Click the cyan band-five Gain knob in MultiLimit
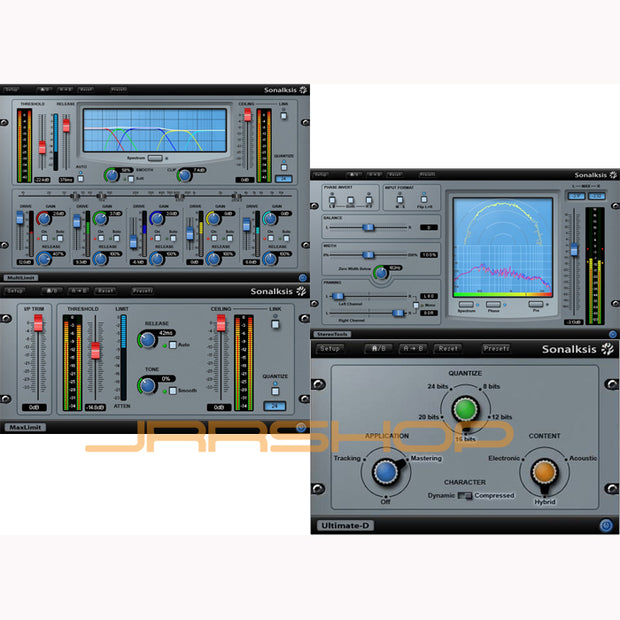This screenshot has width=620, height=620. (x=270, y=218)
